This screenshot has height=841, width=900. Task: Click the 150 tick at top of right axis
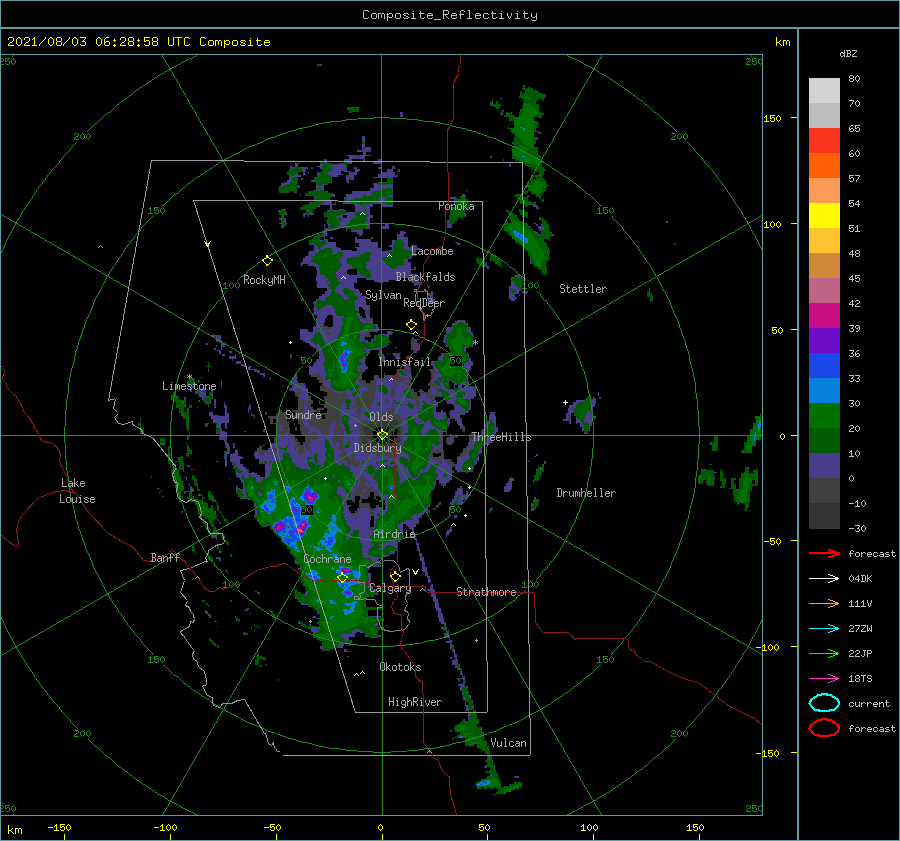(772, 118)
